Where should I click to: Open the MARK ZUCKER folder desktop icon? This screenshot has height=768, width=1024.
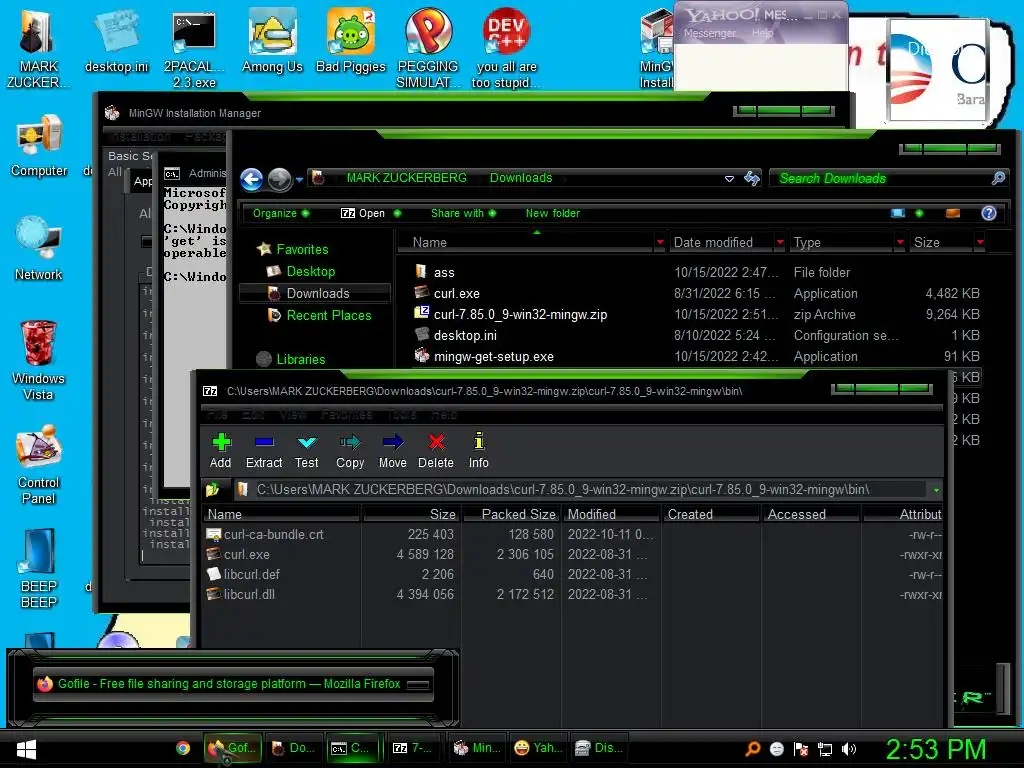[38, 48]
